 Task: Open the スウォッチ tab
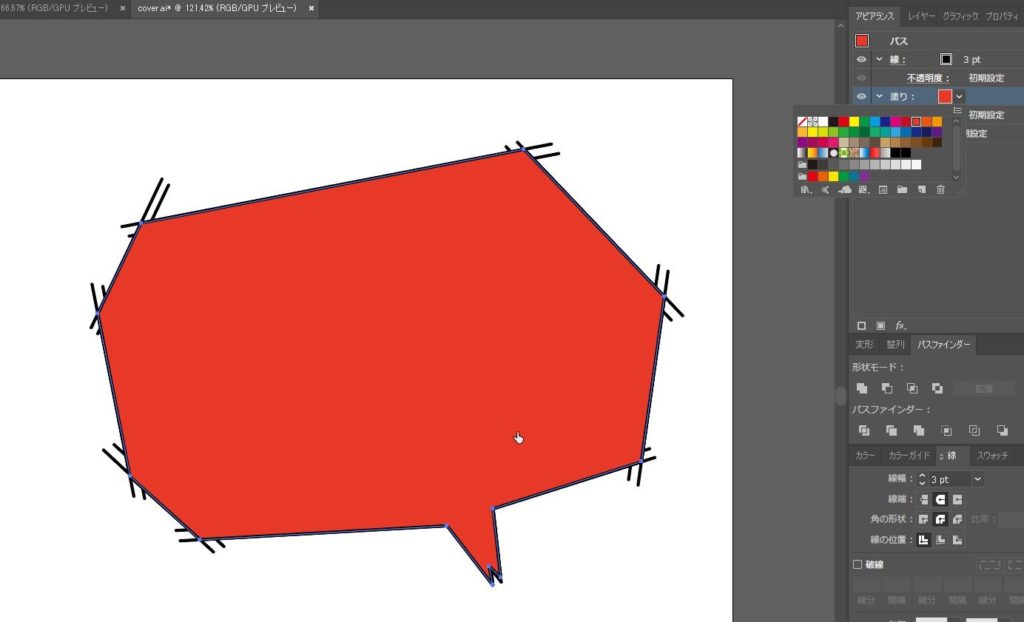click(x=992, y=455)
